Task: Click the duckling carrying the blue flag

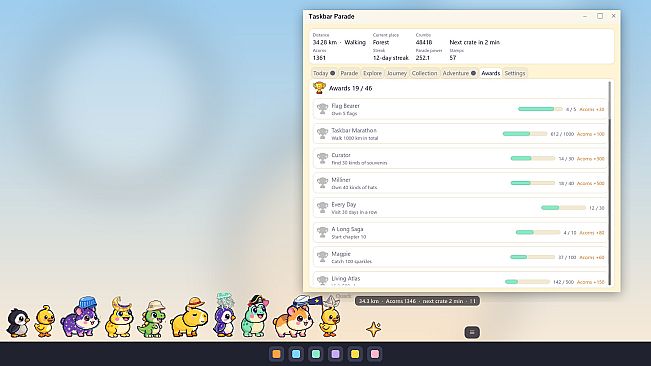Action: tap(330, 317)
